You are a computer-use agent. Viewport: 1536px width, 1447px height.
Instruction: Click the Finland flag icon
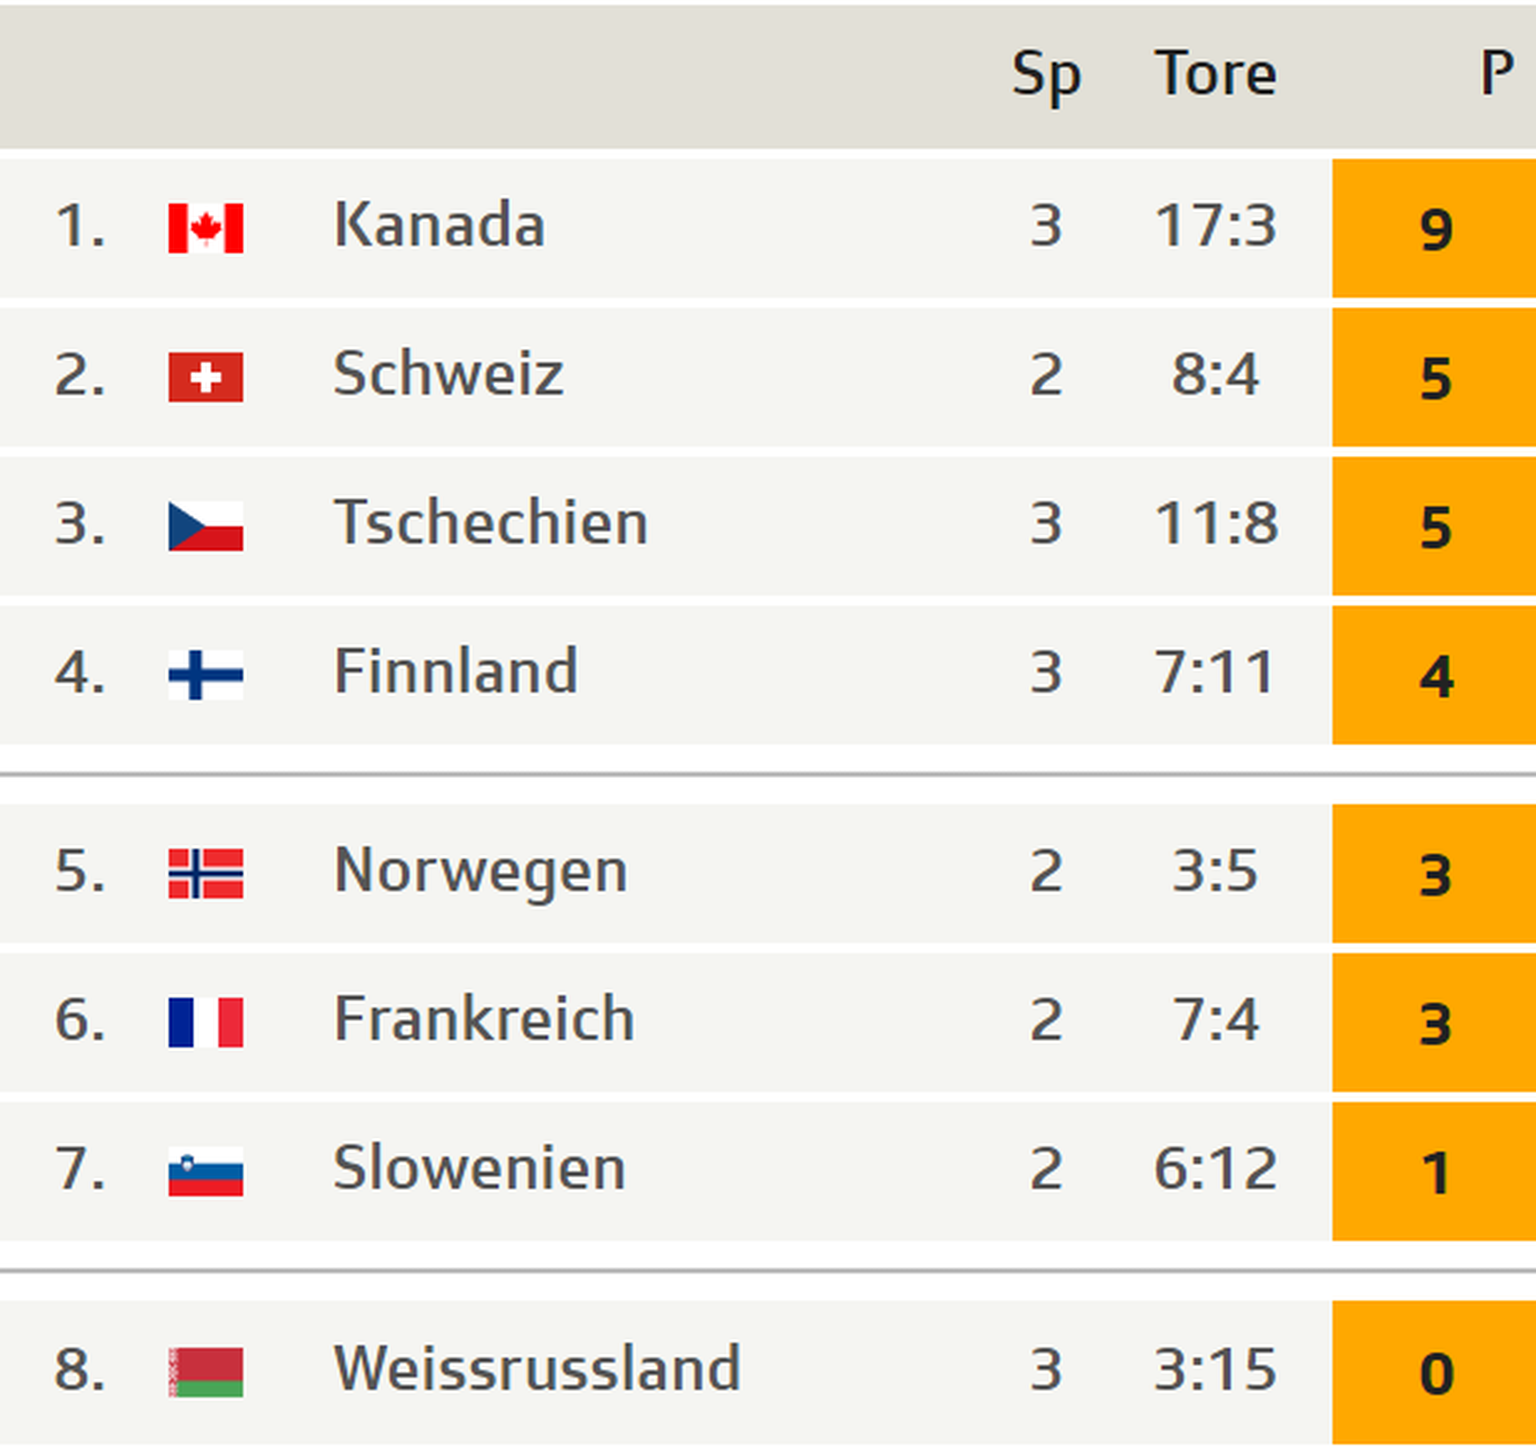pyautogui.click(x=205, y=675)
